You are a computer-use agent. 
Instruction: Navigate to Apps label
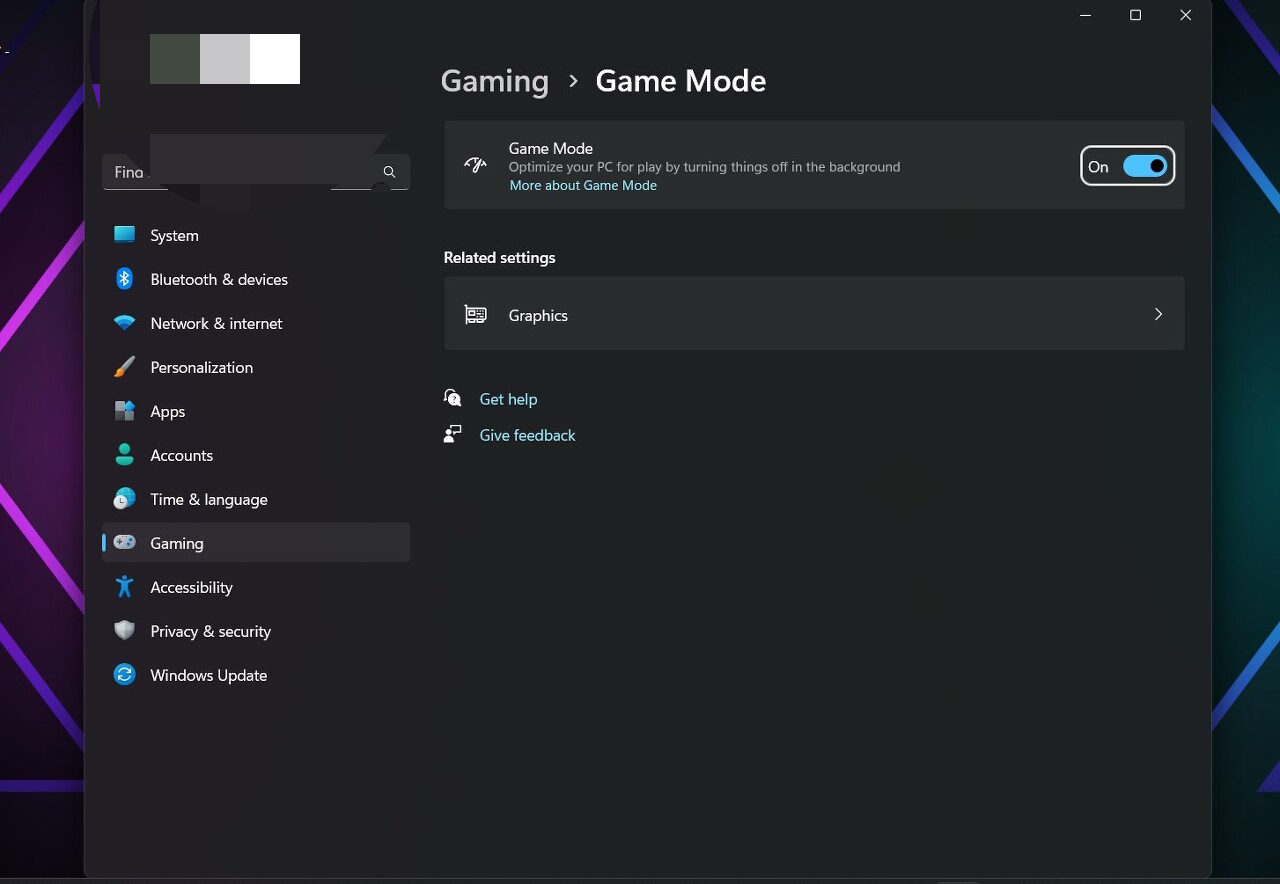[167, 412]
